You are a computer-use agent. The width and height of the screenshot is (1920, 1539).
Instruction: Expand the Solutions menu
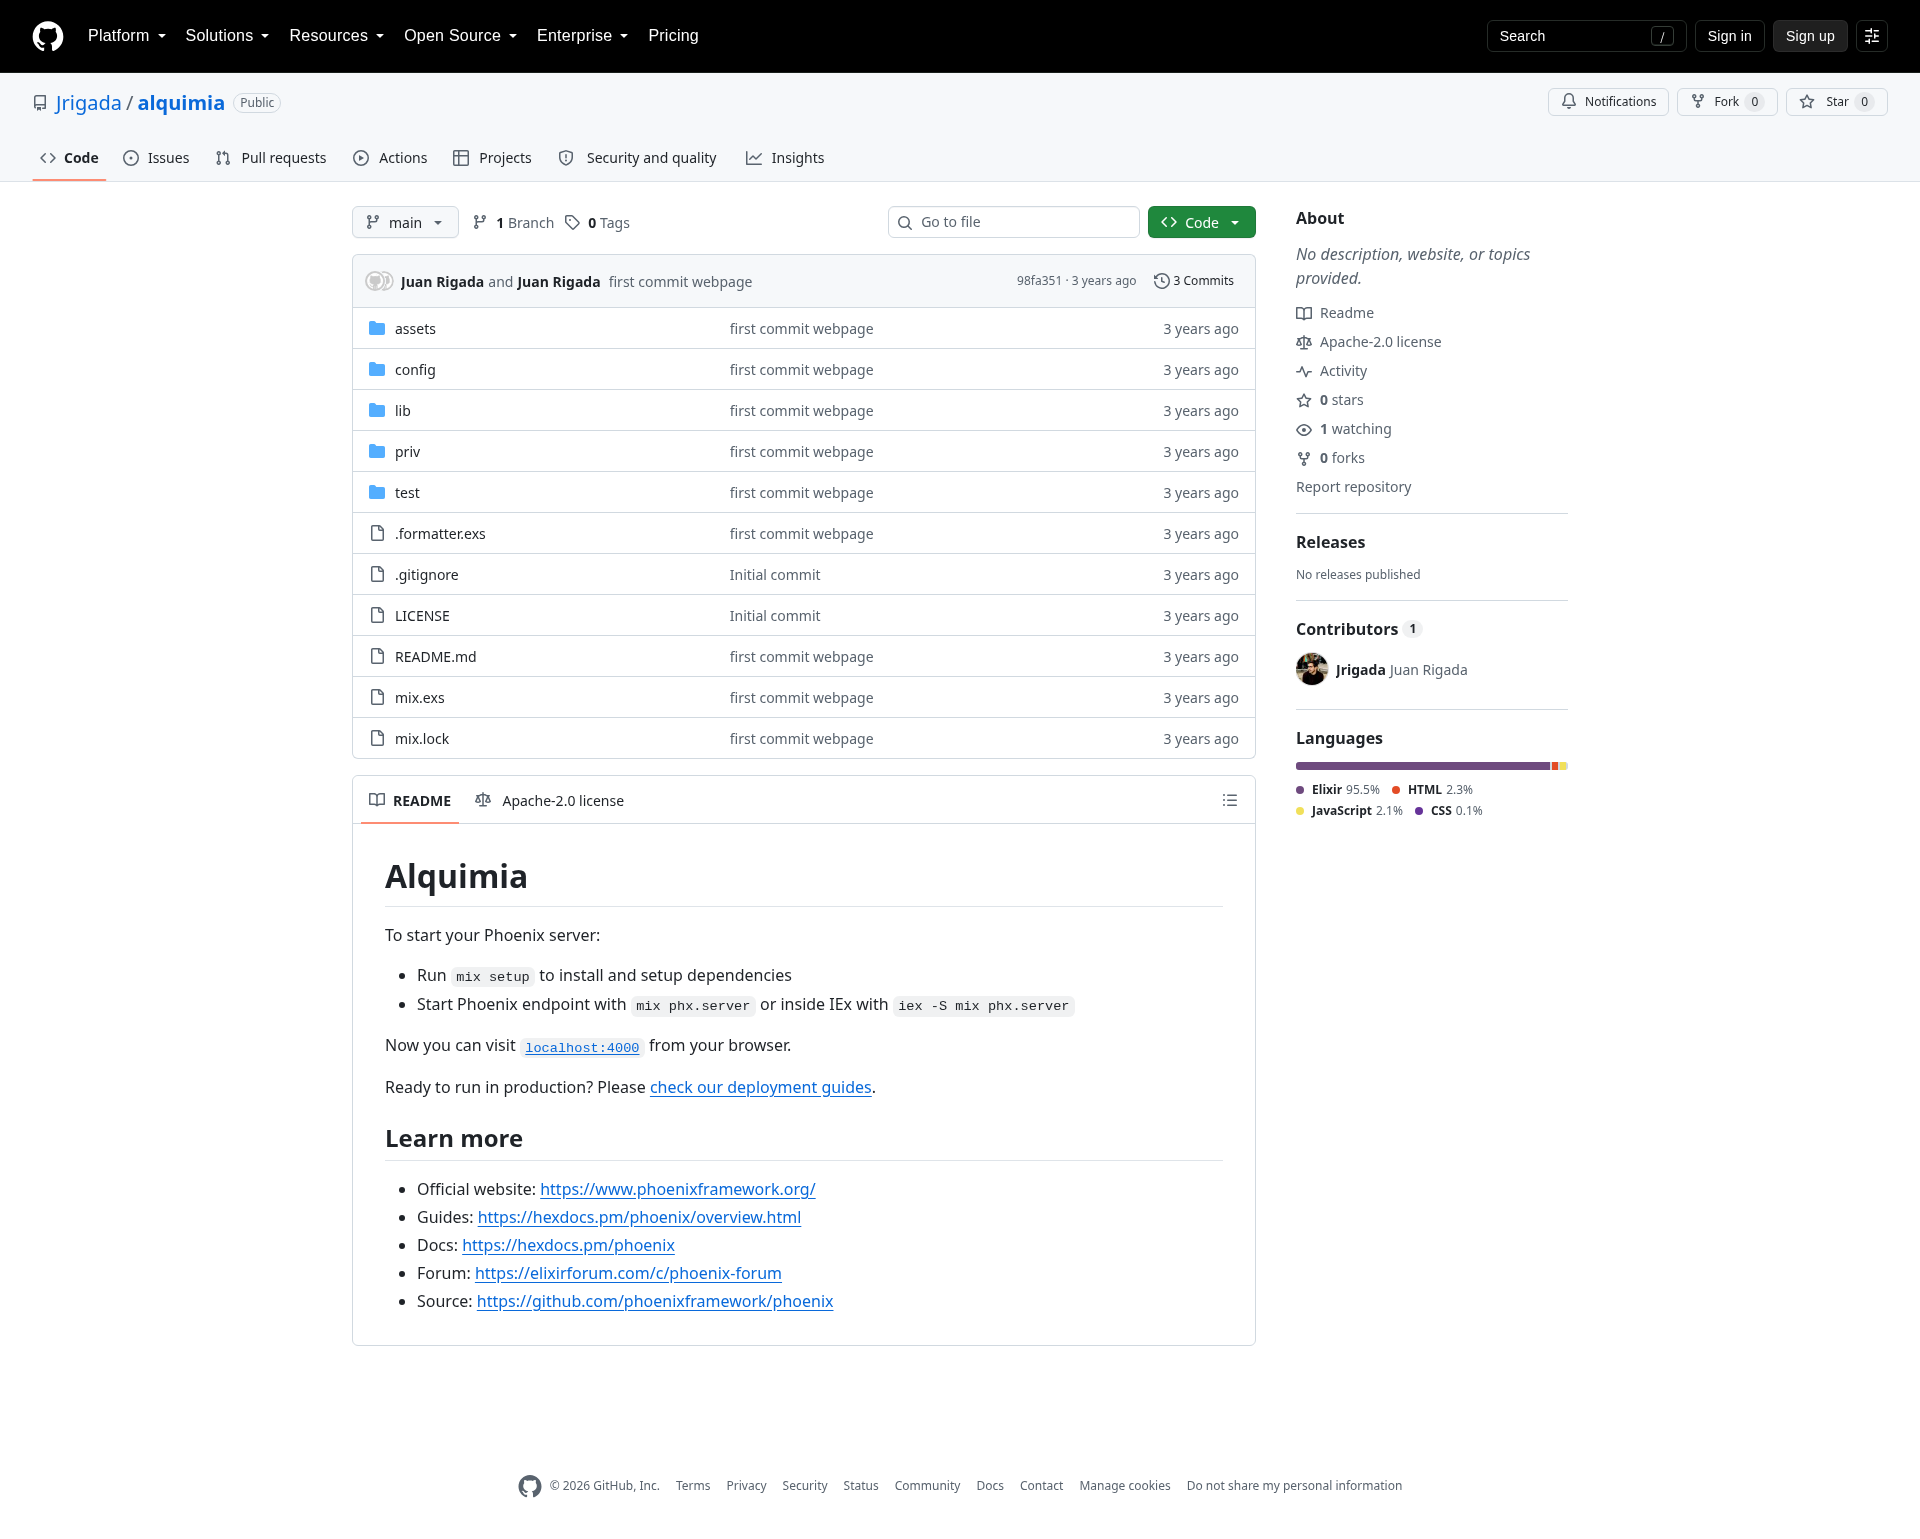(227, 36)
